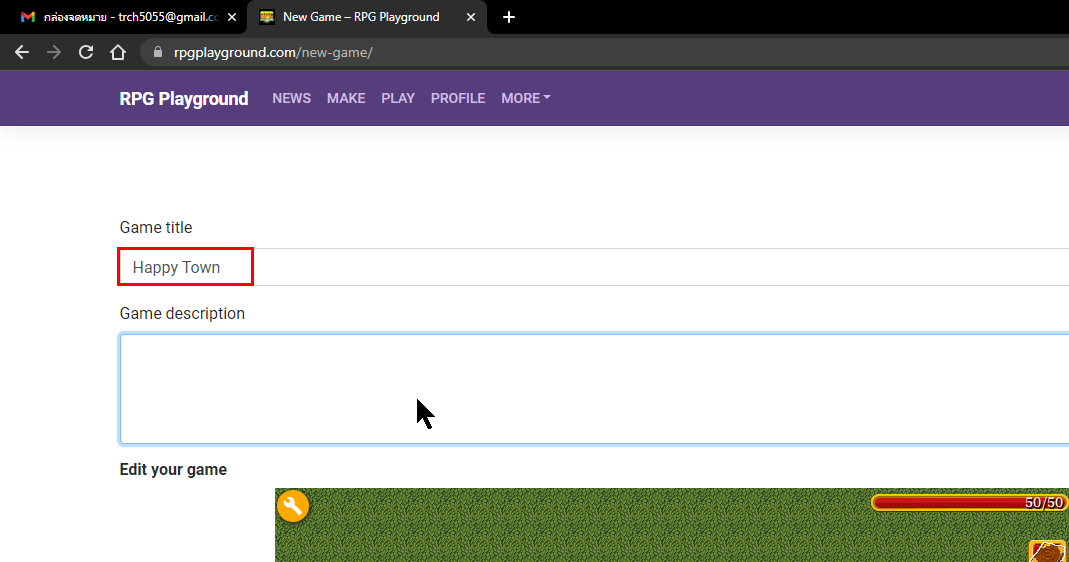Open the browser home page icon
Image resolution: width=1069 pixels, height=562 pixels.
[x=118, y=53]
